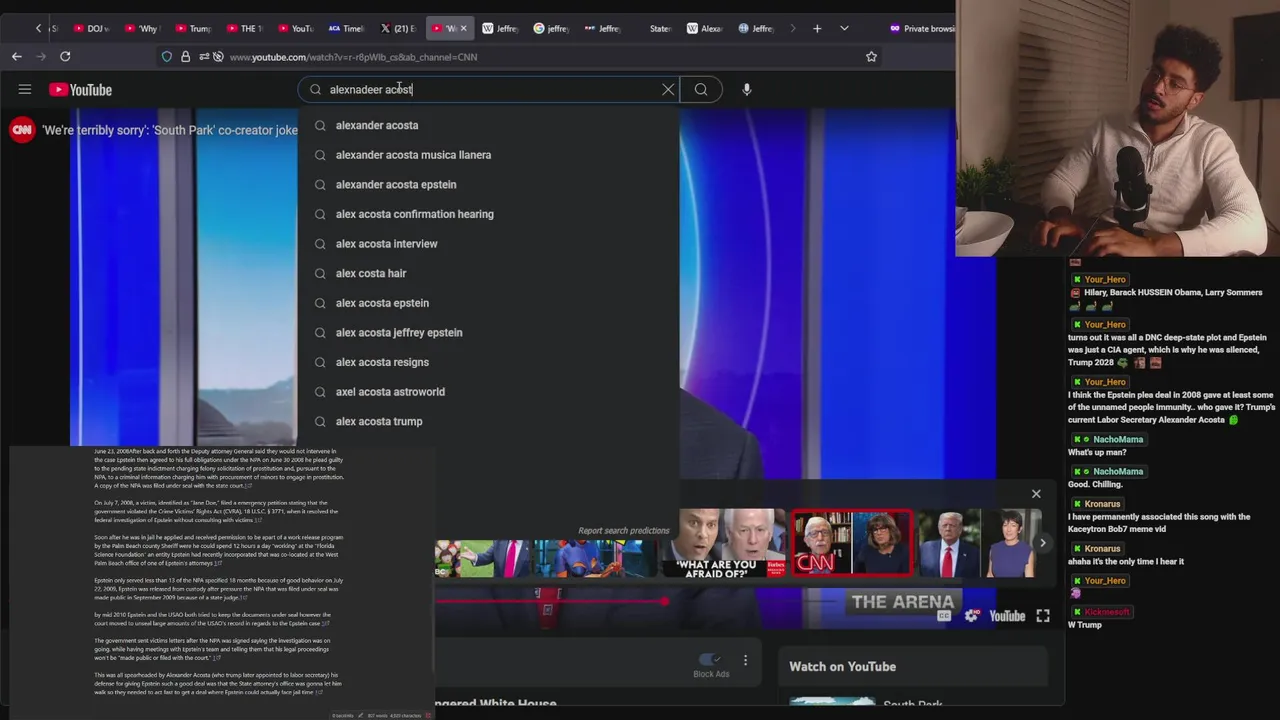Start voice search with the microphone
The width and height of the screenshot is (1280, 720).
pos(746,90)
